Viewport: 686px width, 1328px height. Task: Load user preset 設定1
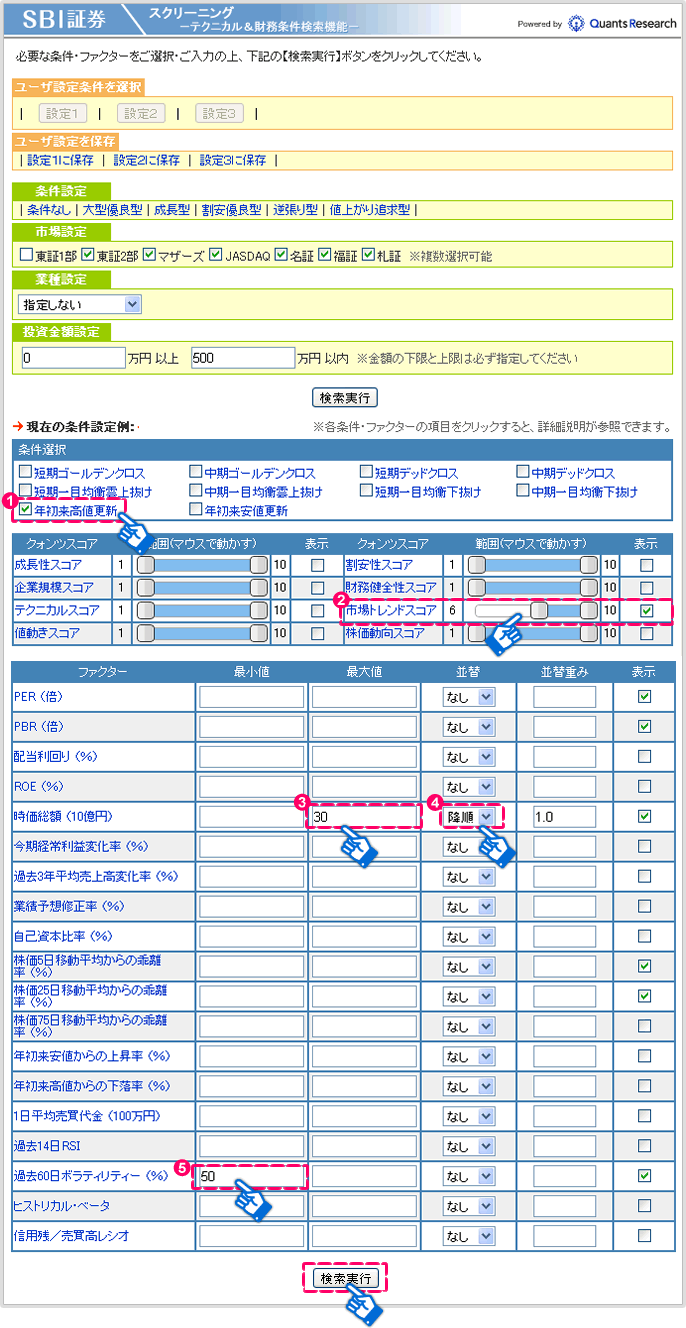click(63, 113)
